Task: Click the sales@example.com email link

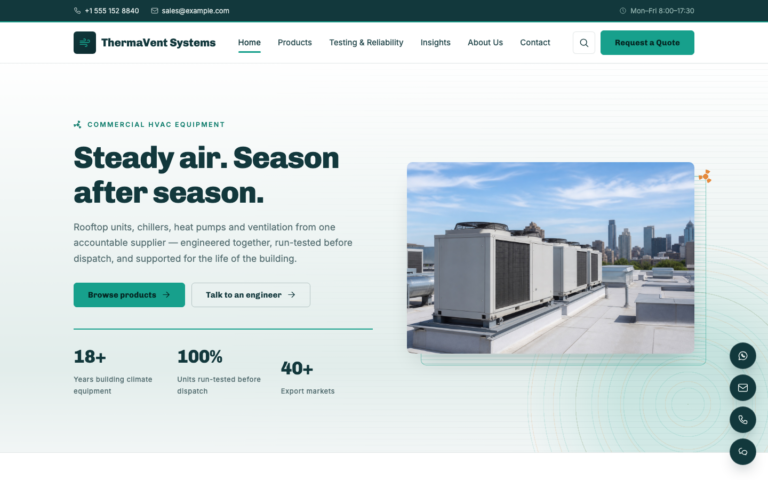Action: click(x=195, y=11)
